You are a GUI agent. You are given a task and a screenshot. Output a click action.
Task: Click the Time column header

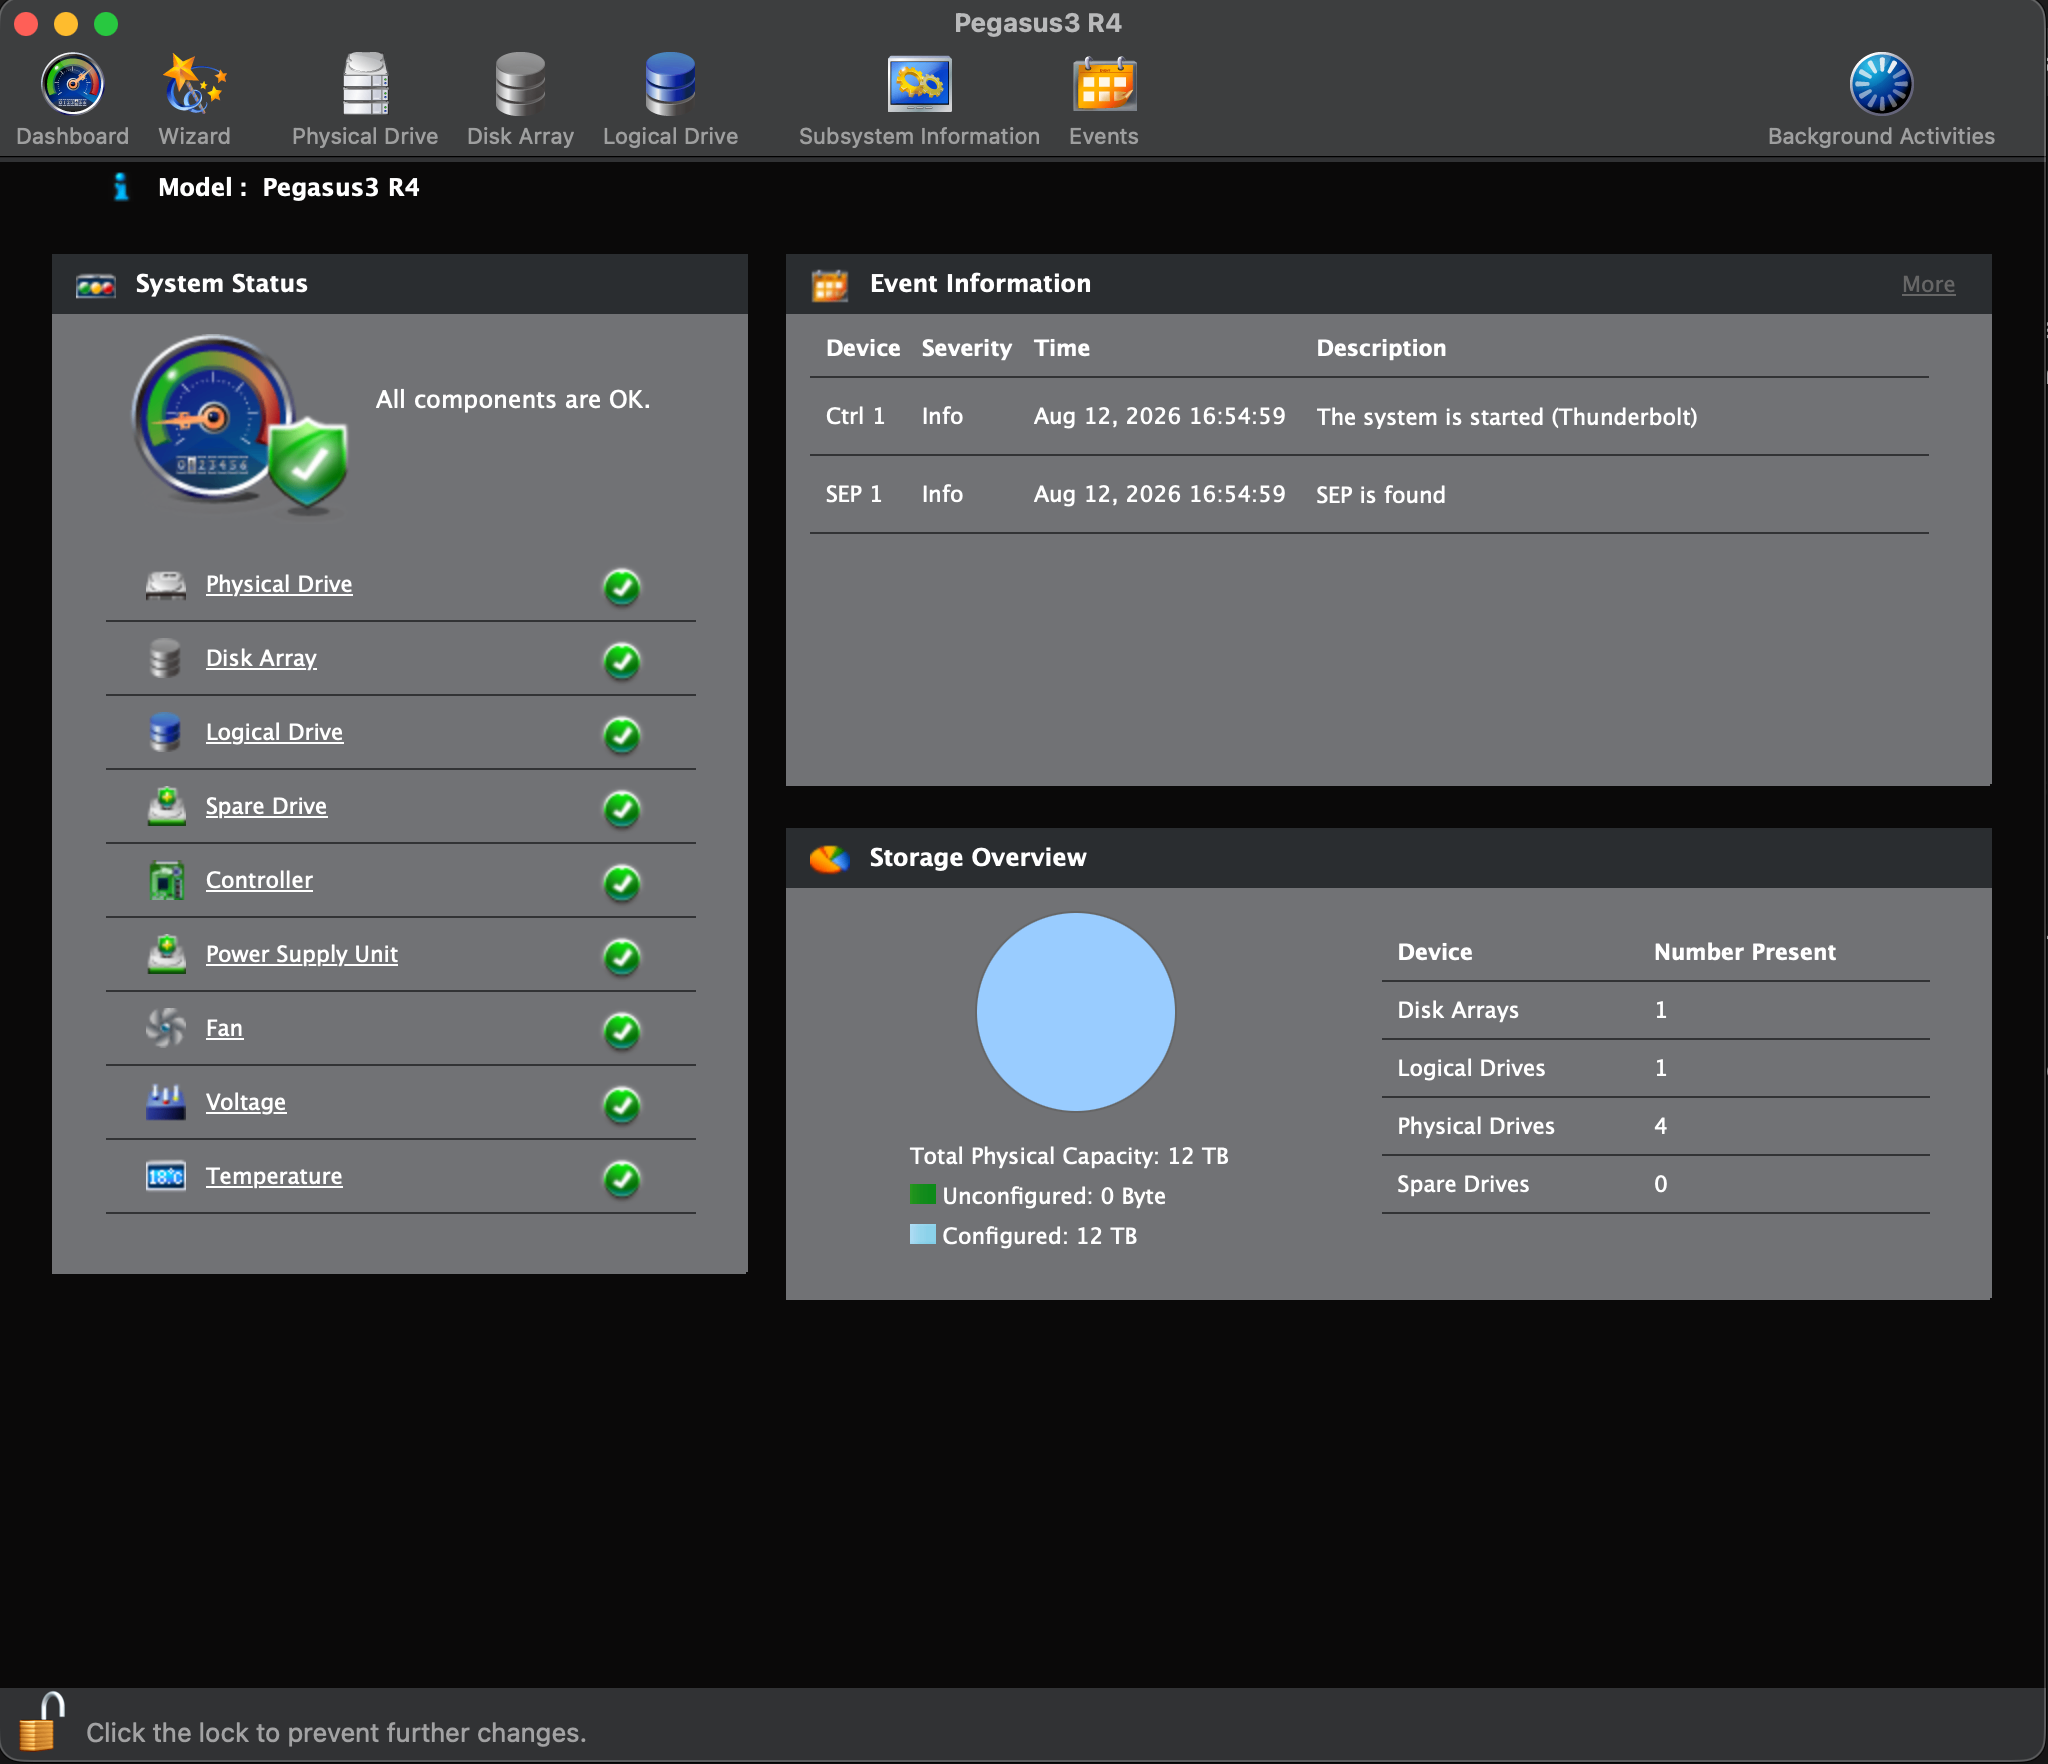point(1062,348)
